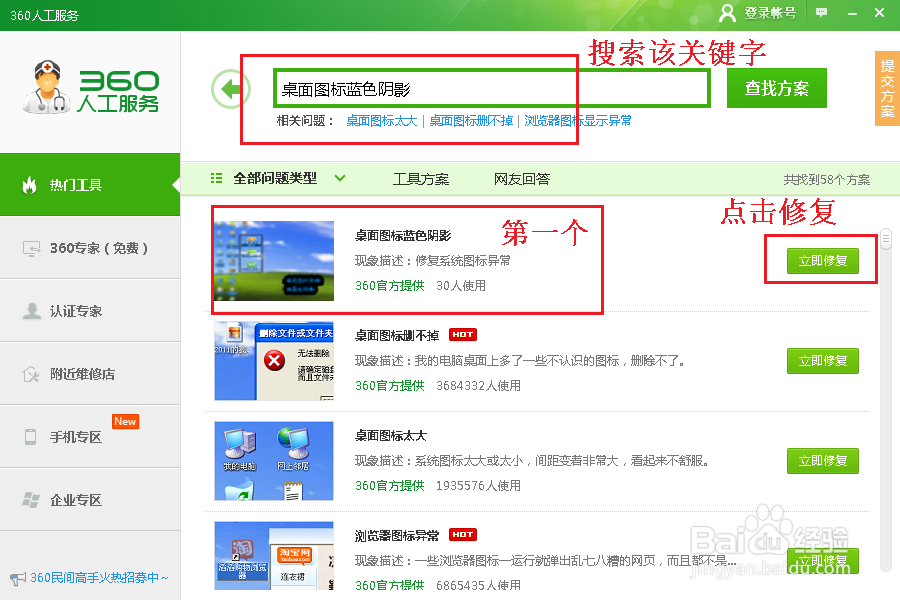This screenshot has height=600, width=900.
Task: Click the result title 浏览器图标异常
Action: tap(397, 535)
